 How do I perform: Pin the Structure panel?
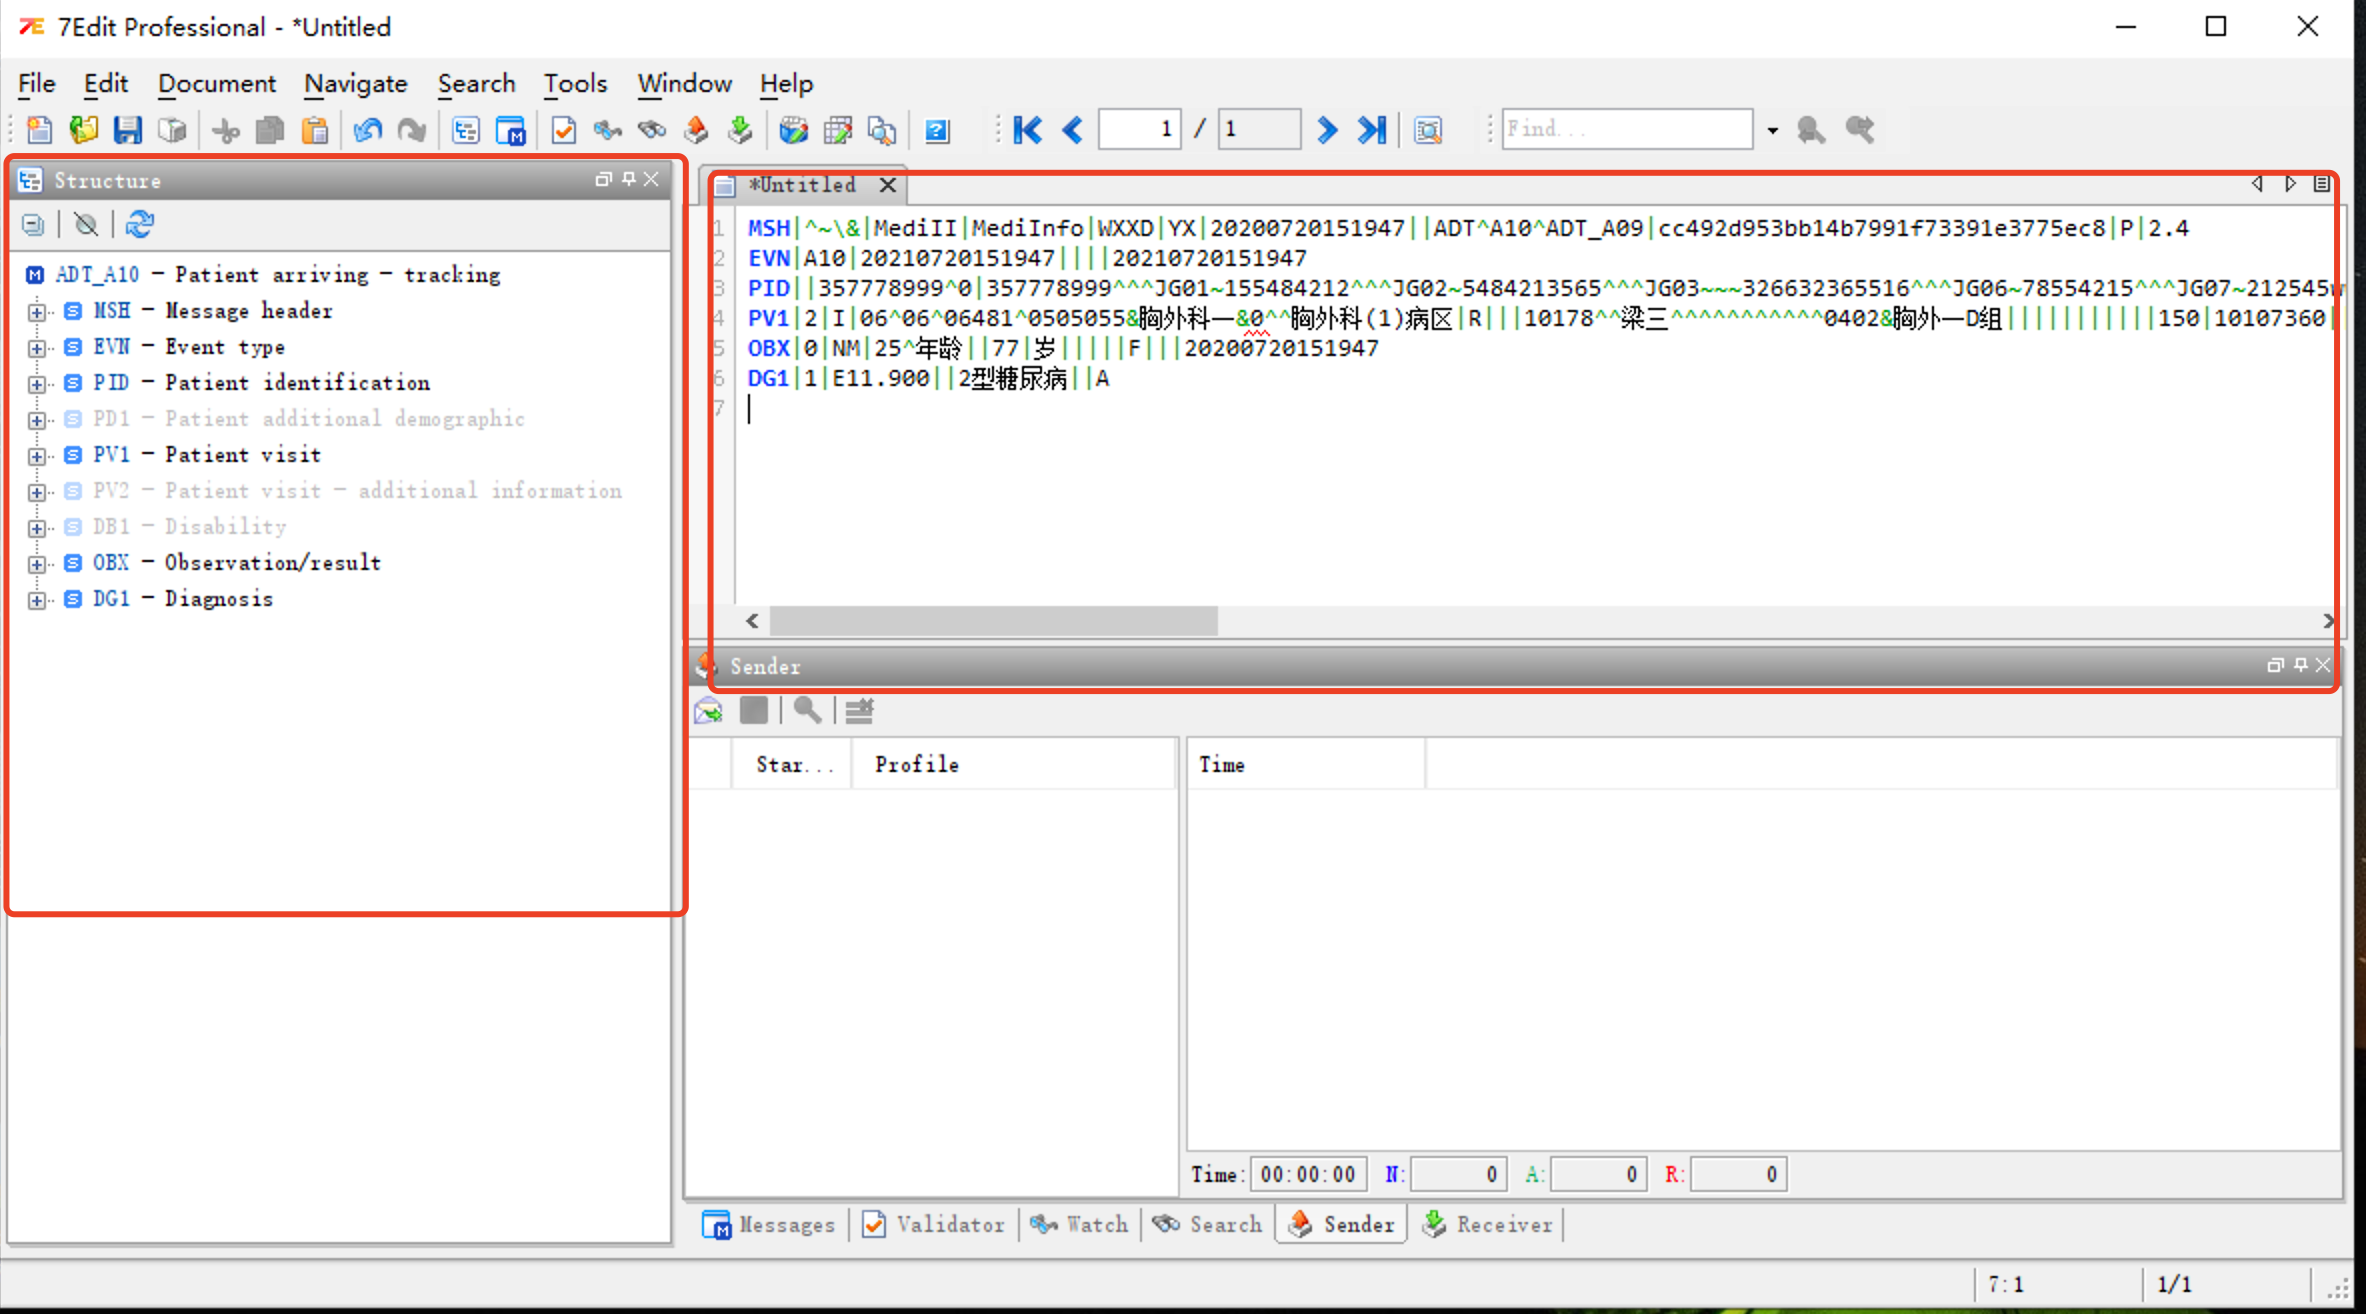tap(628, 179)
